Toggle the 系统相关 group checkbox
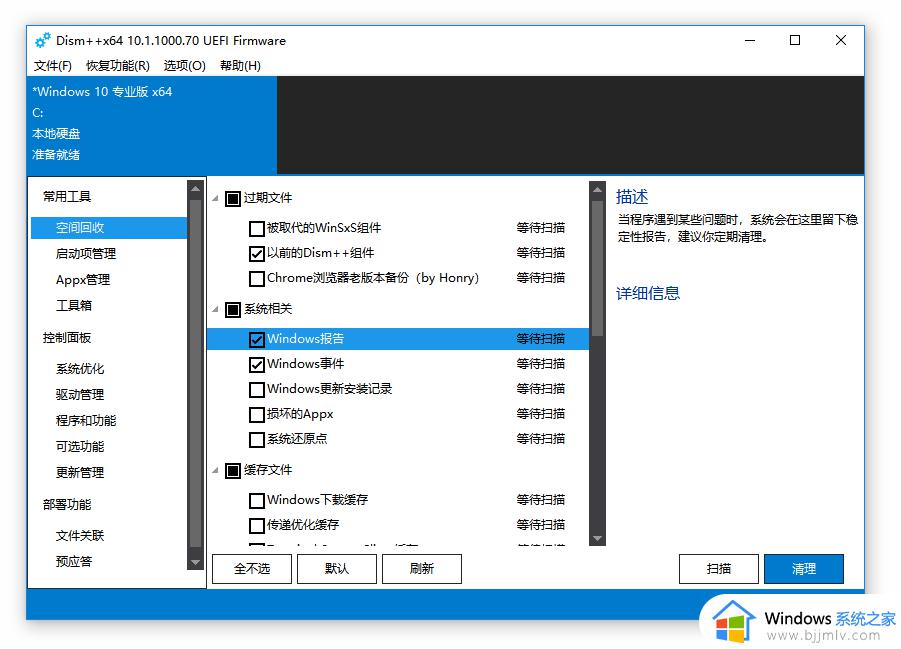This screenshot has width=901, height=649. 233,310
